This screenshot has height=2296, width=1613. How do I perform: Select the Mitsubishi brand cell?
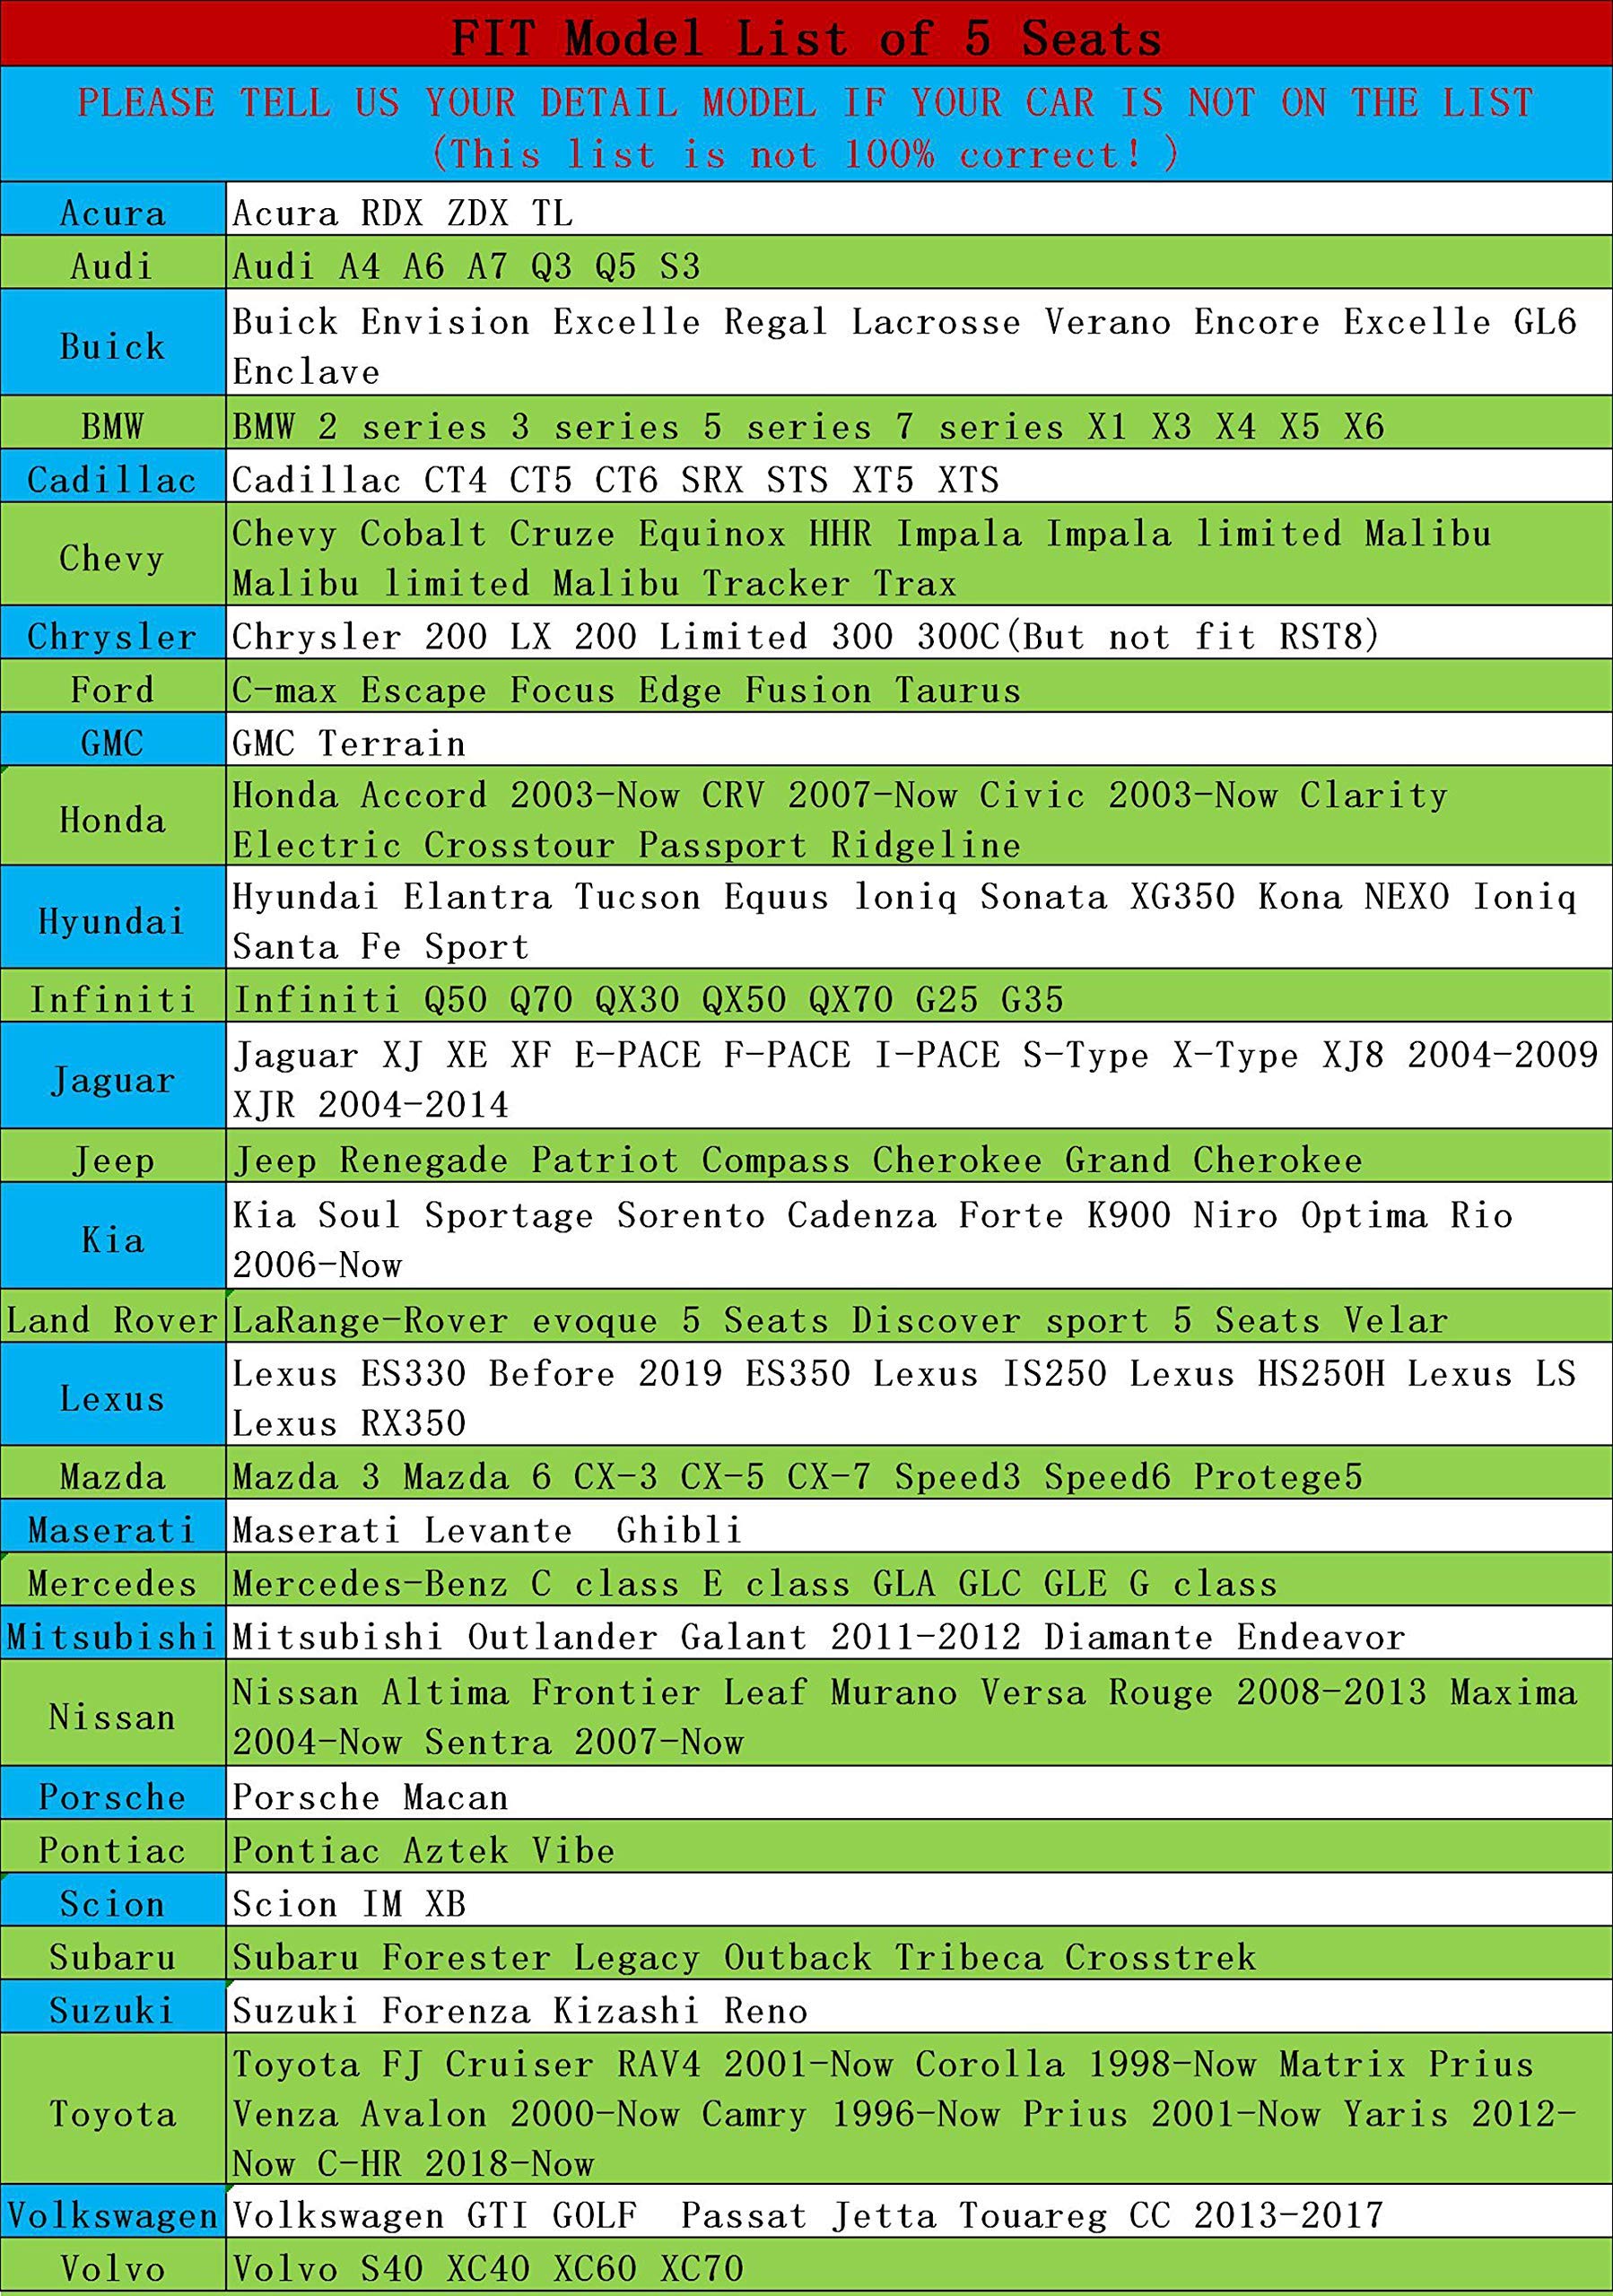point(113,1634)
